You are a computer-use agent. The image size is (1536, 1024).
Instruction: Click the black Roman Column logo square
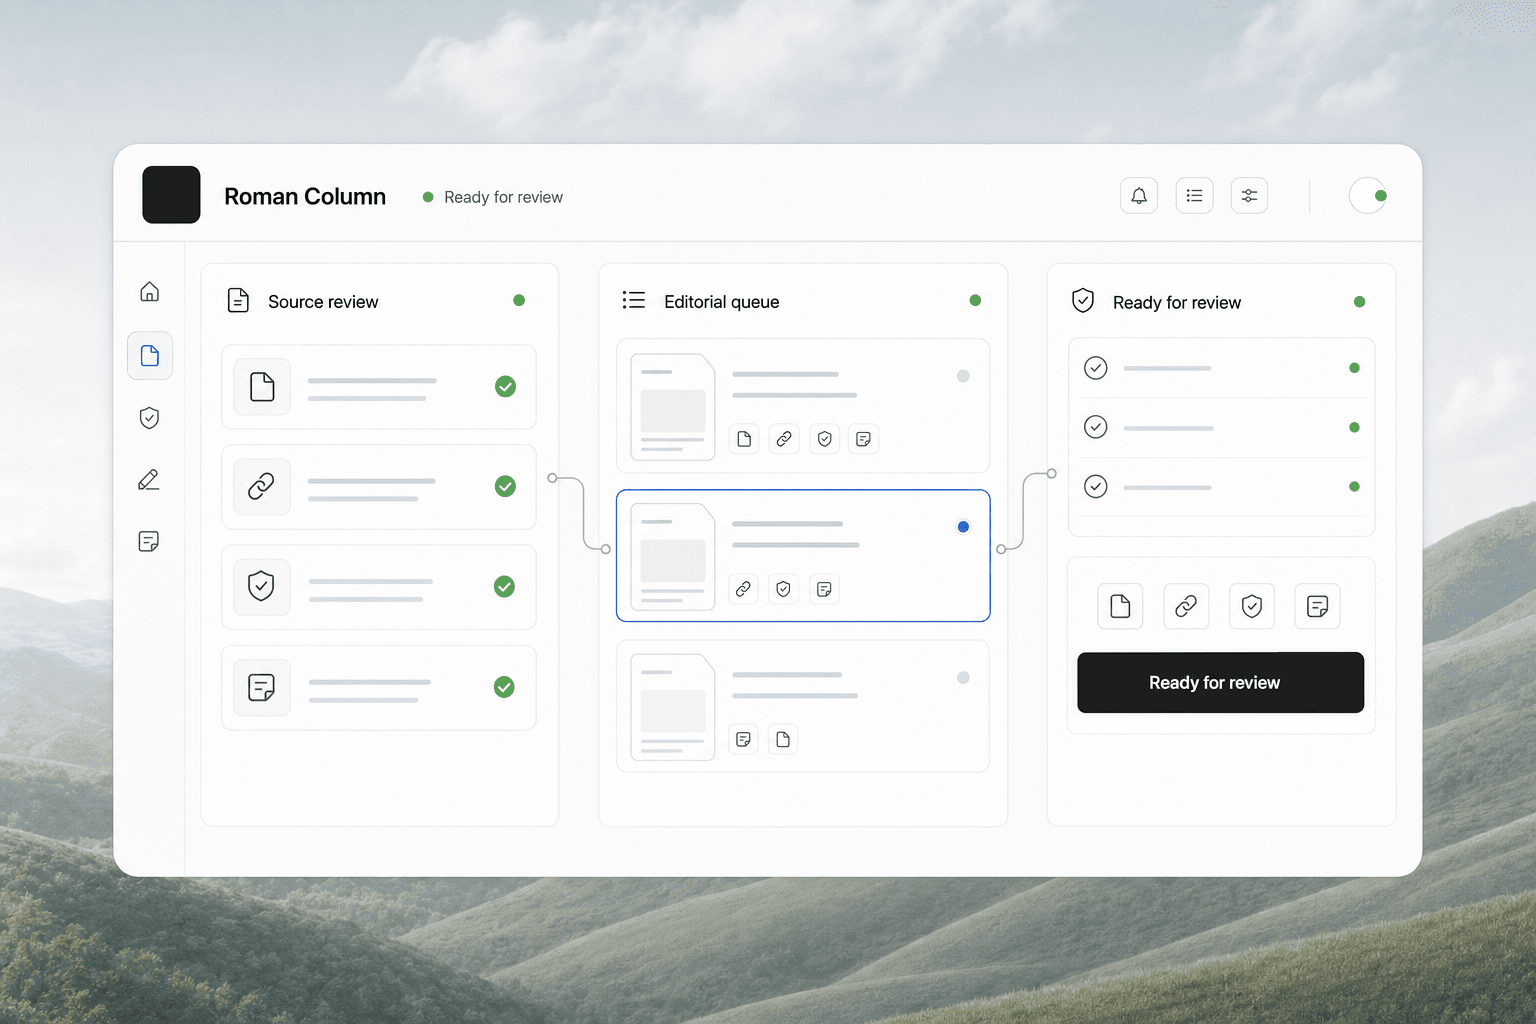coord(171,195)
